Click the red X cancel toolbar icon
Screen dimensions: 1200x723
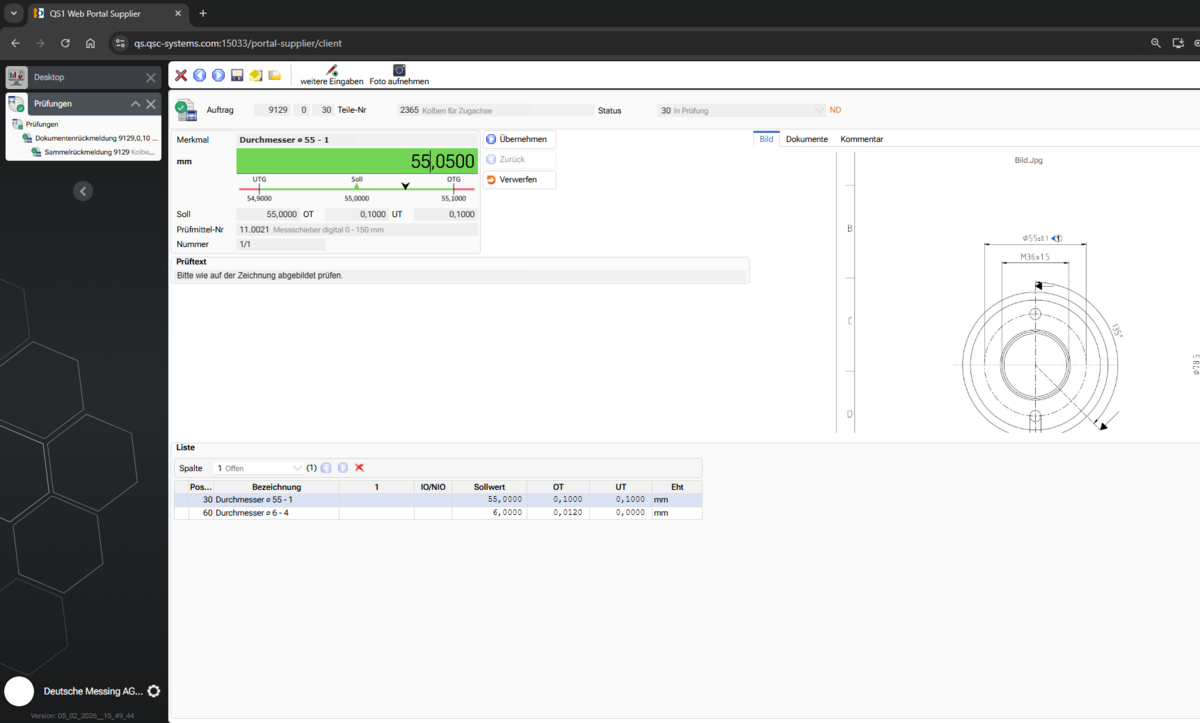(x=181, y=75)
